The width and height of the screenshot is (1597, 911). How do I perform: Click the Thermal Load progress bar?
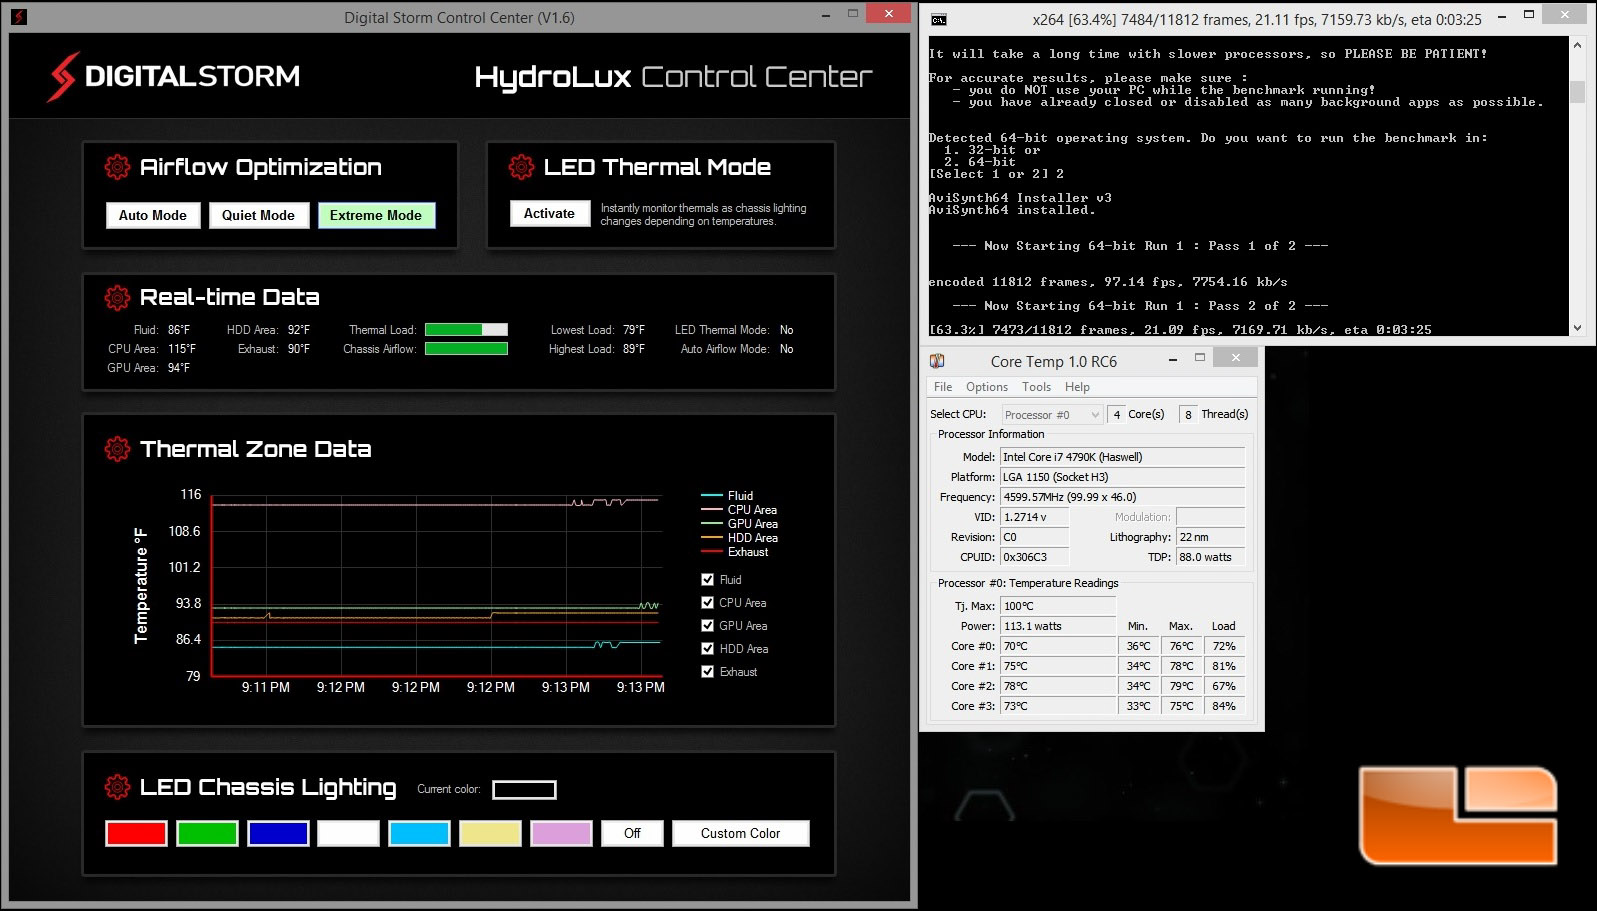pyautogui.click(x=466, y=329)
